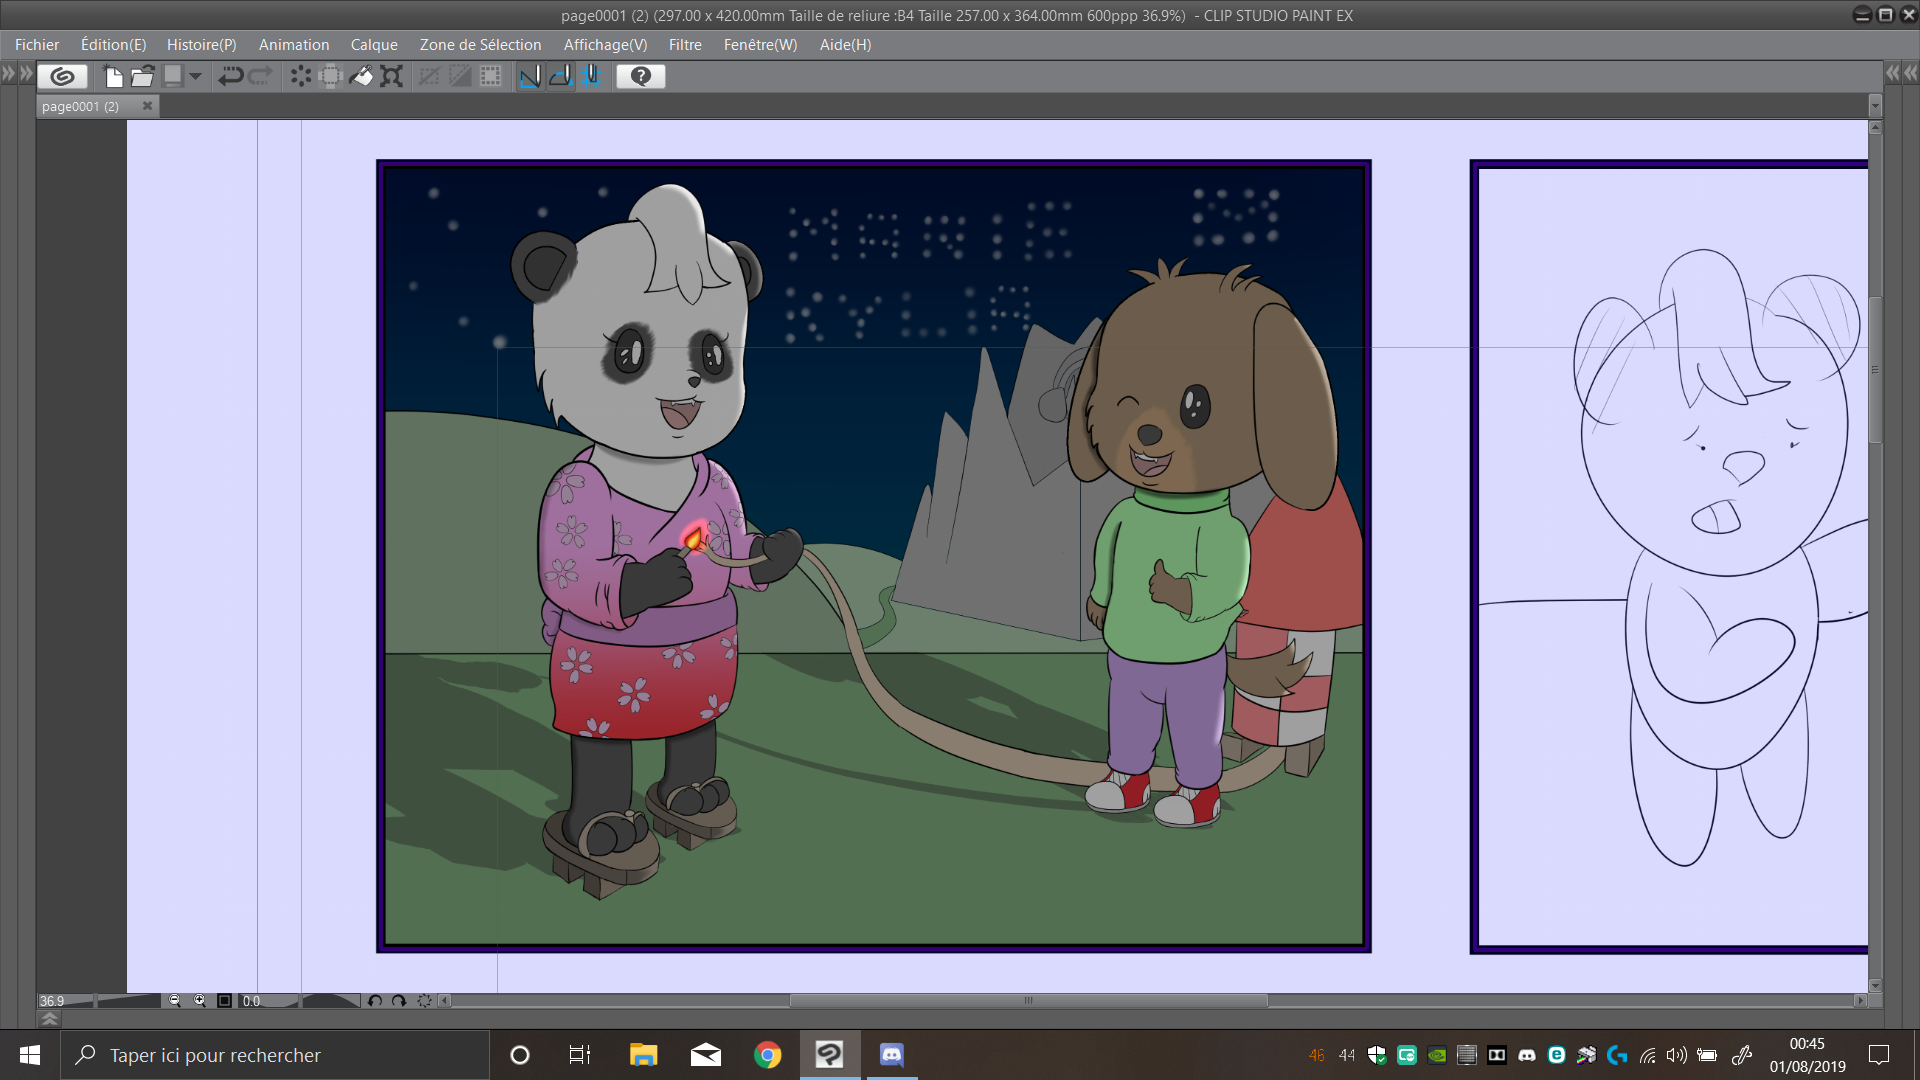
Task: Toggle the snap to special ruler button
Action: pyautogui.click(x=561, y=76)
